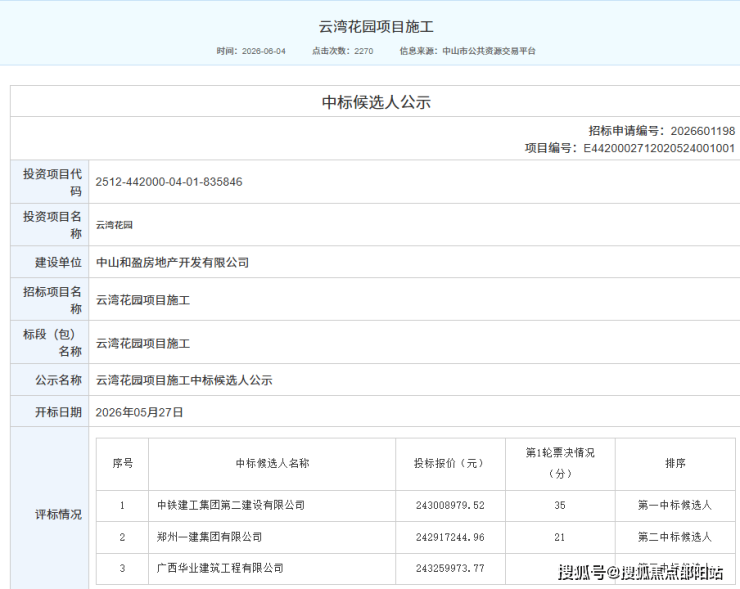Select the page title 云湾花园项目施工
Image resolution: width=740 pixels, height=589 pixels.
pos(376,26)
